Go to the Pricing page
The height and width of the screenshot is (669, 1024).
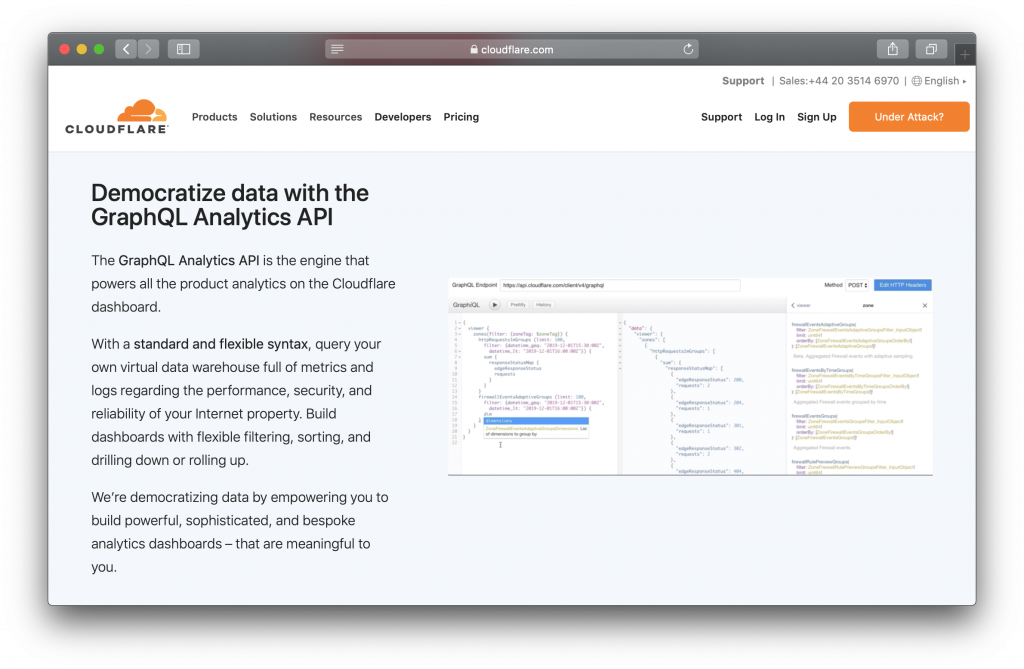point(461,117)
